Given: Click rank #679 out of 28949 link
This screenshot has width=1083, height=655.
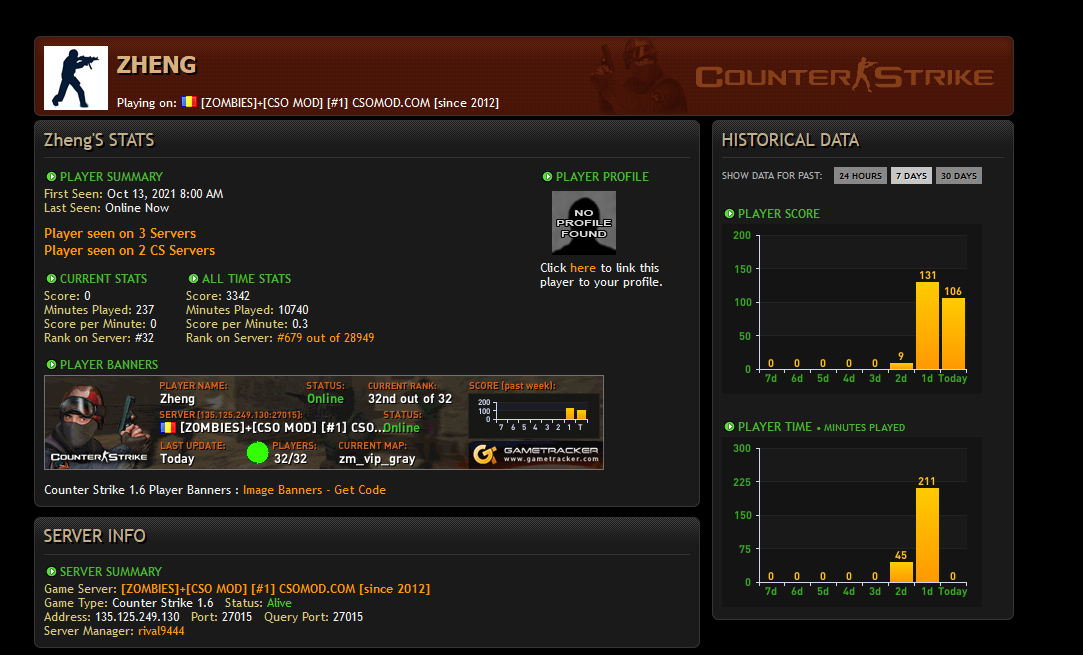Looking at the screenshot, I should pyautogui.click(x=325, y=338).
